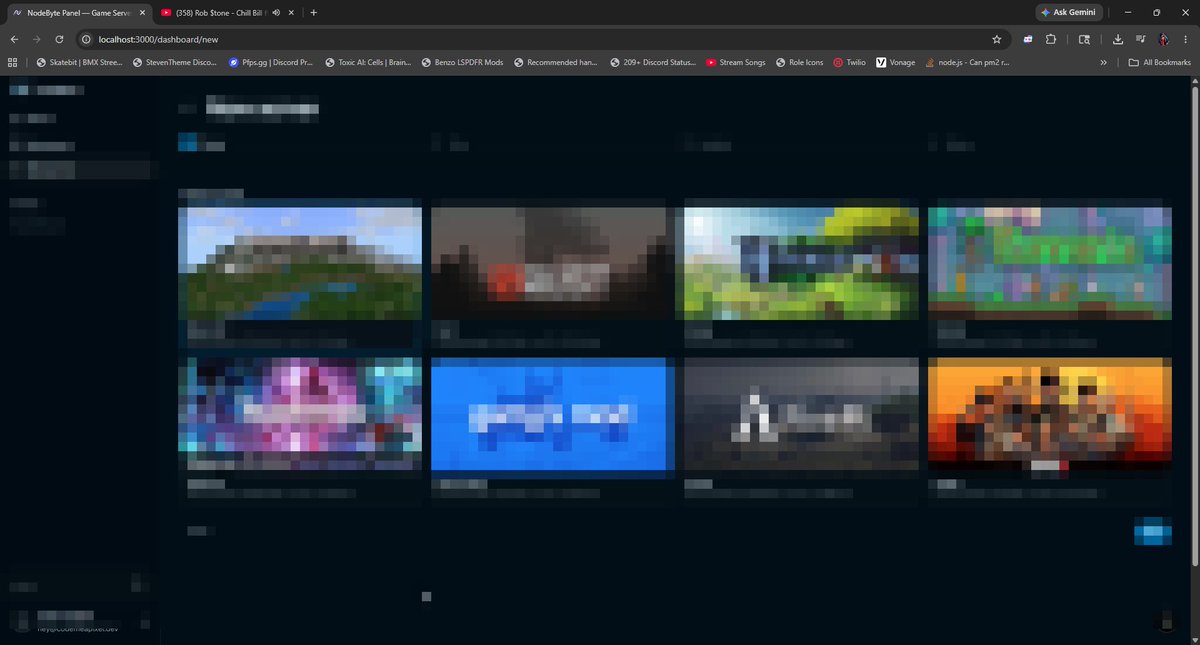This screenshot has width=1200, height=645.
Task: Close the NodeByte Panel tab
Action: 141,13
